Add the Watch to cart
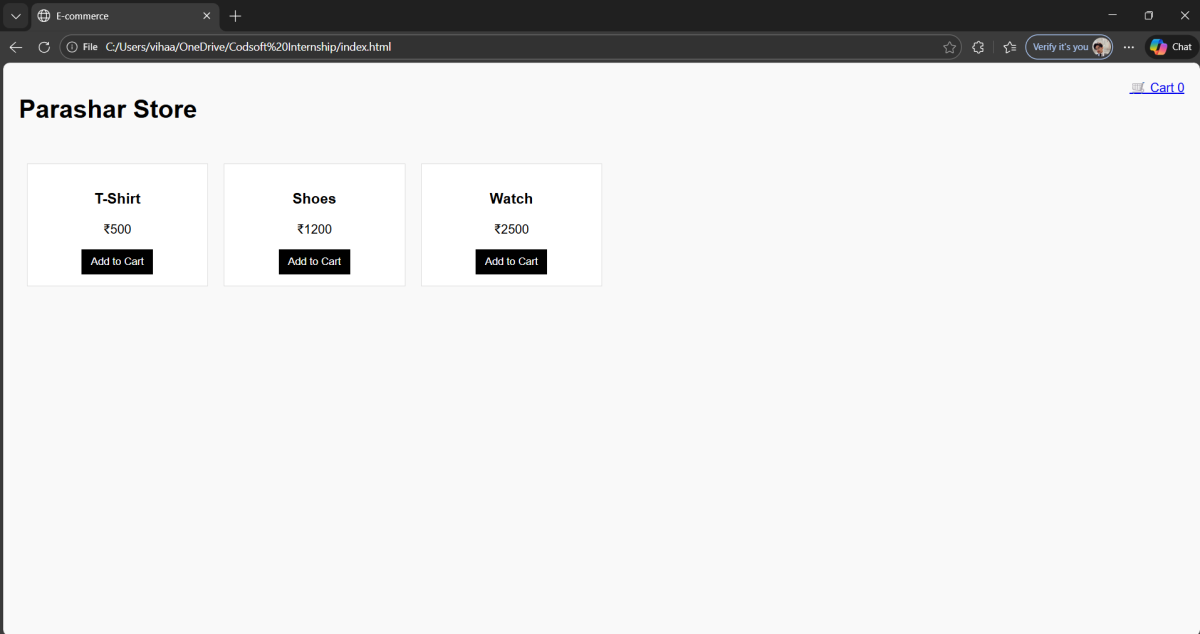 click(x=511, y=262)
